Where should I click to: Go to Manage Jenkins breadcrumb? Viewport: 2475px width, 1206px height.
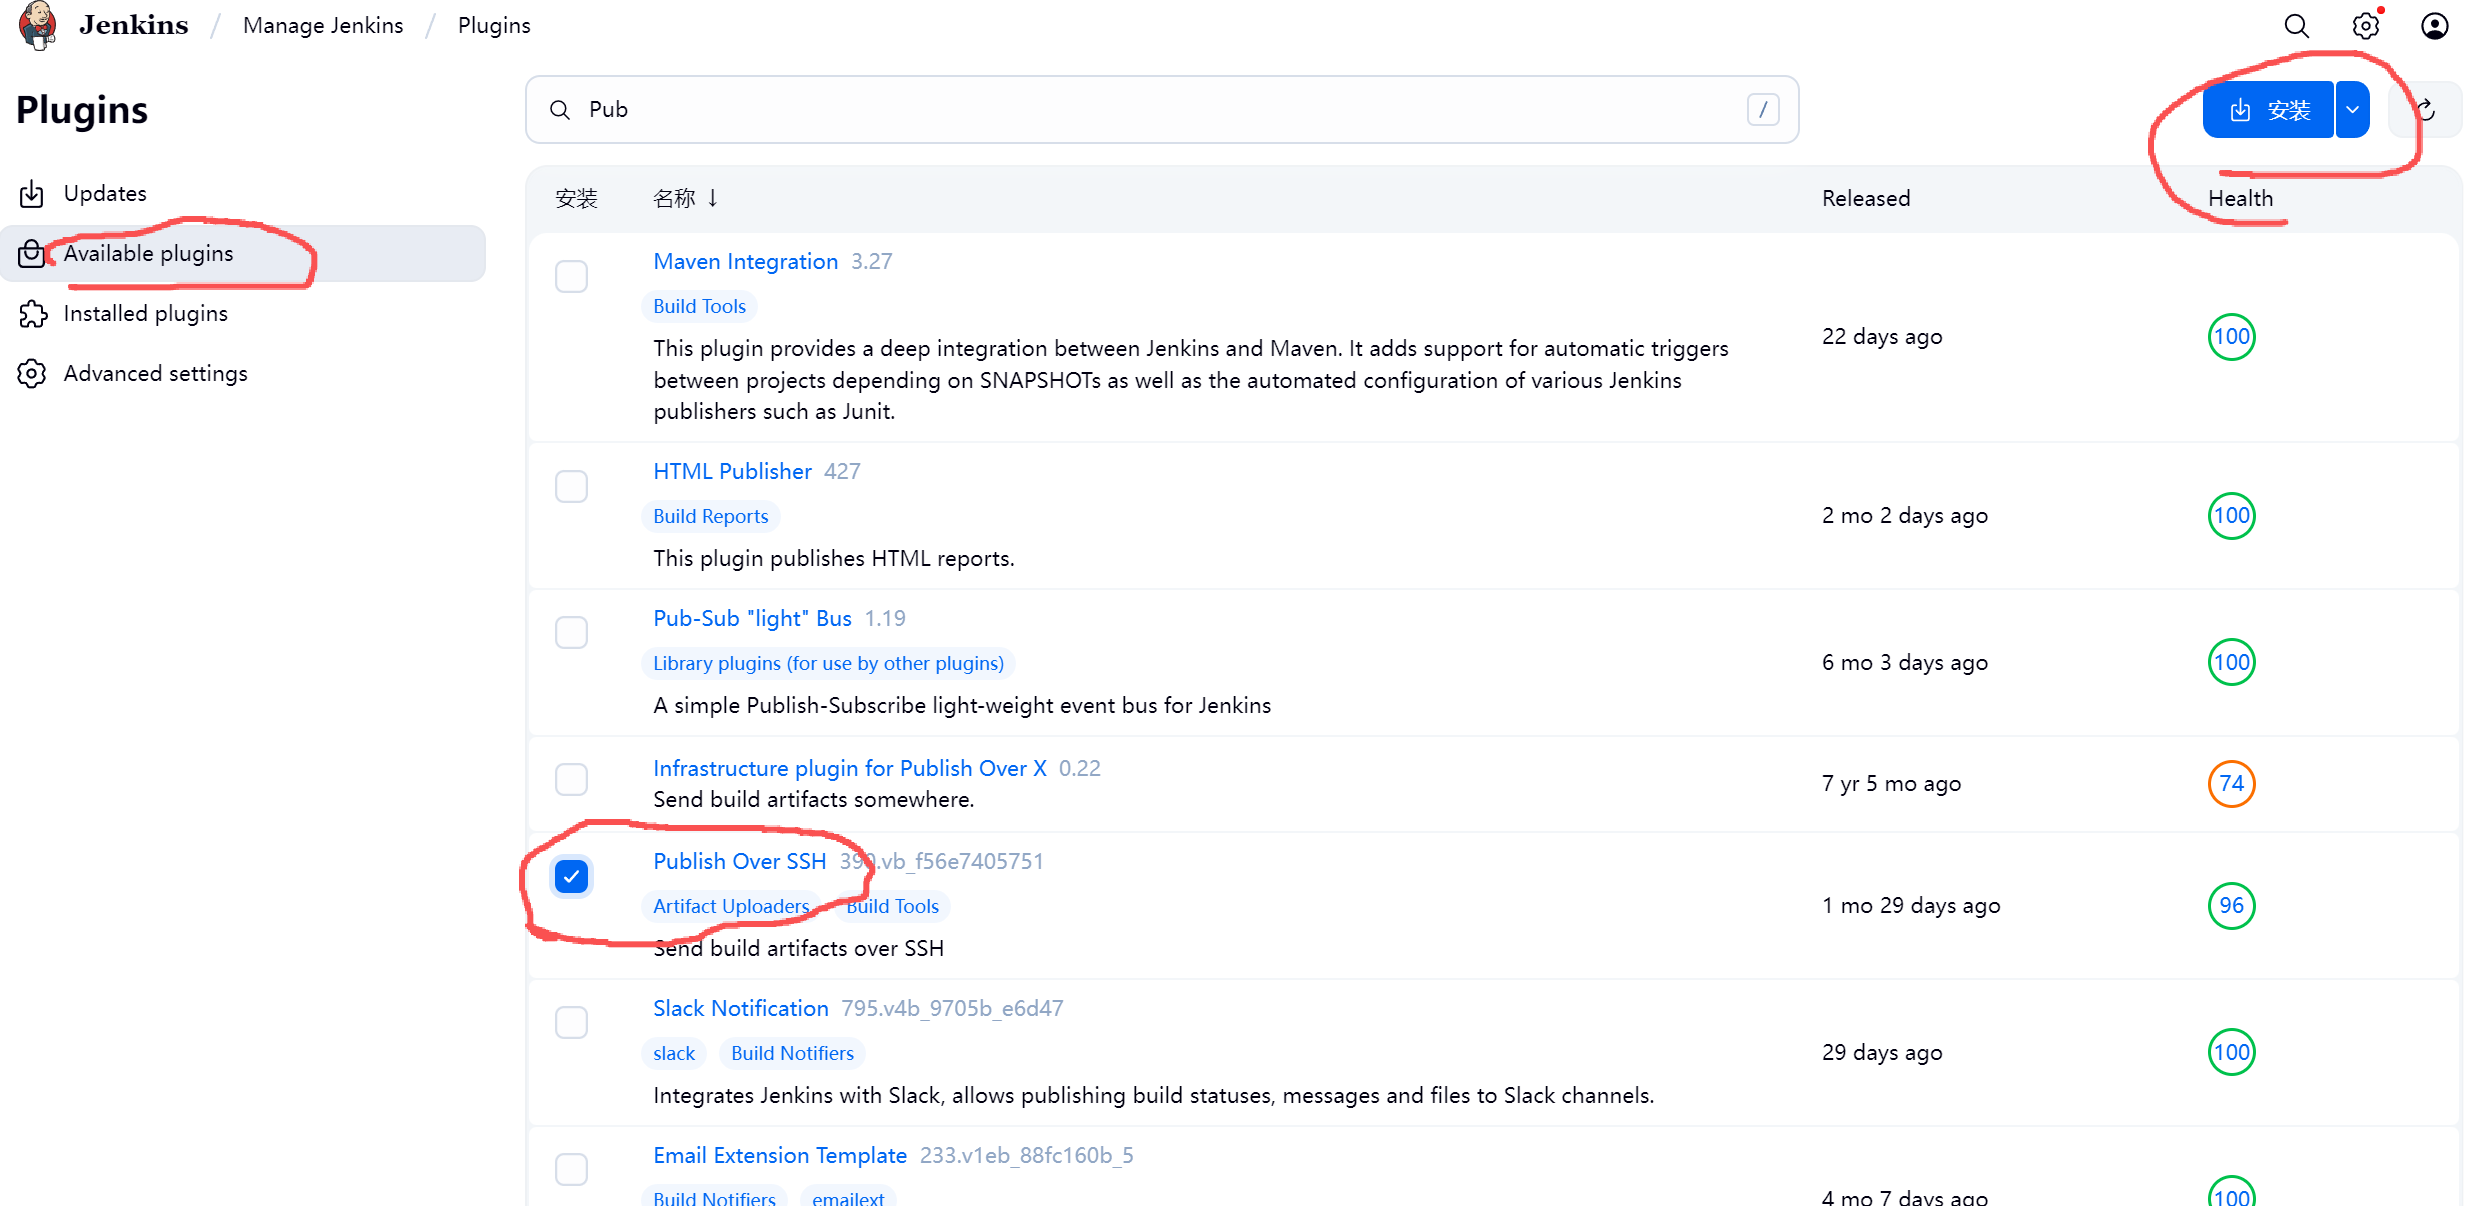click(323, 26)
